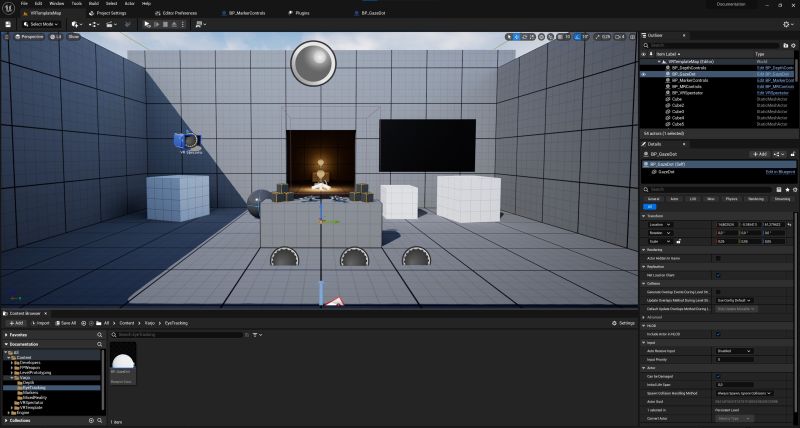Open the camera speed setting
Screen dimensions: 800x428
(x=619, y=37)
